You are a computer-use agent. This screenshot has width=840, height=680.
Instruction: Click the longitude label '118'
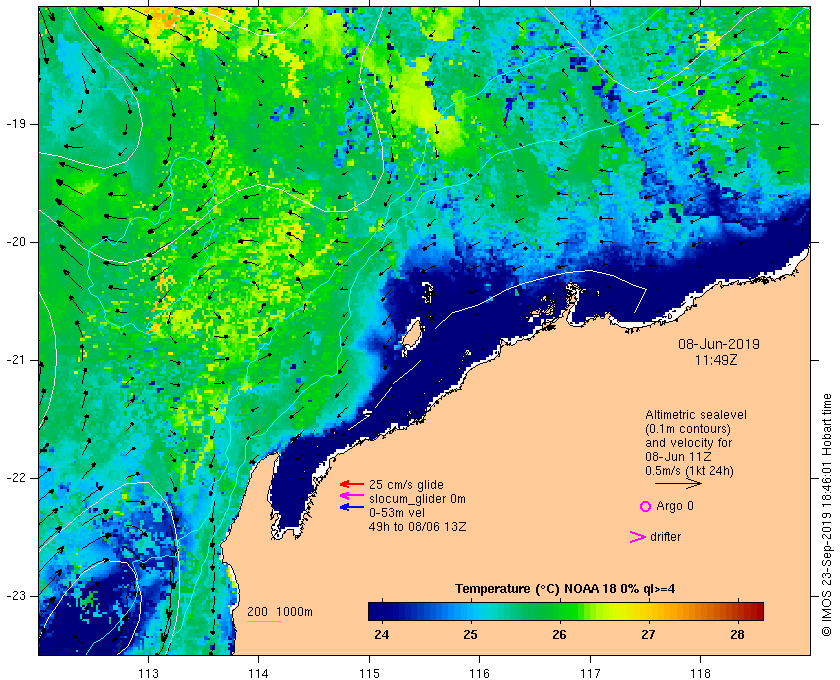click(701, 674)
